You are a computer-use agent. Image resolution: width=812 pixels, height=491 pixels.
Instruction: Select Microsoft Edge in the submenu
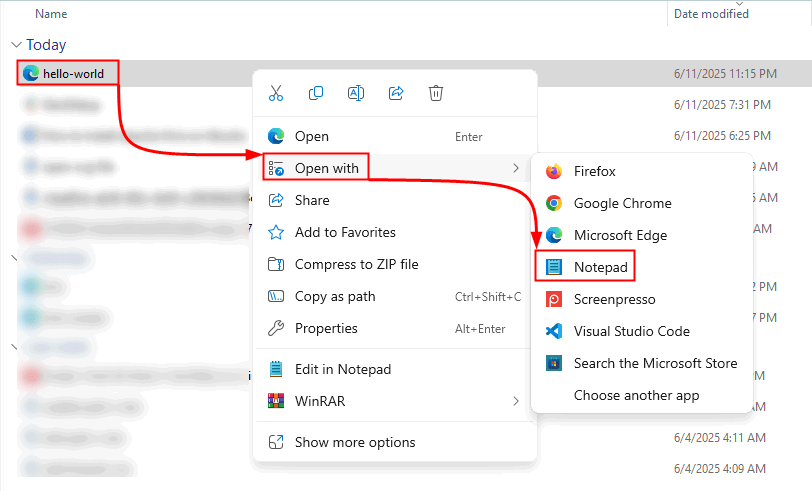pos(620,235)
